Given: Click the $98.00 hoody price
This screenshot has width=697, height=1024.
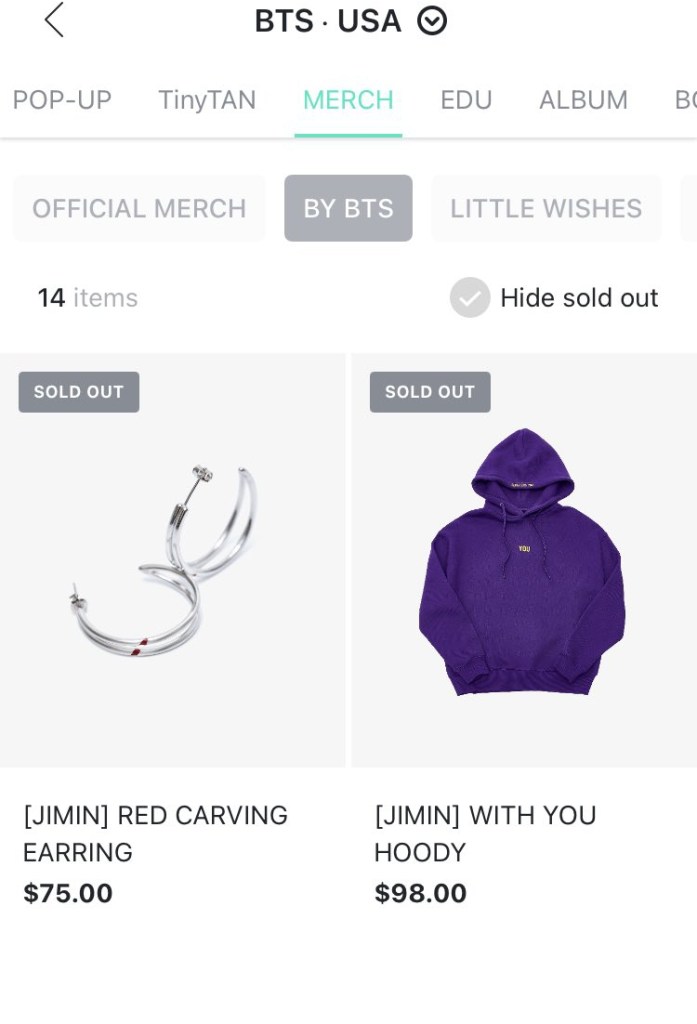Looking at the screenshot, I should 420,893.
